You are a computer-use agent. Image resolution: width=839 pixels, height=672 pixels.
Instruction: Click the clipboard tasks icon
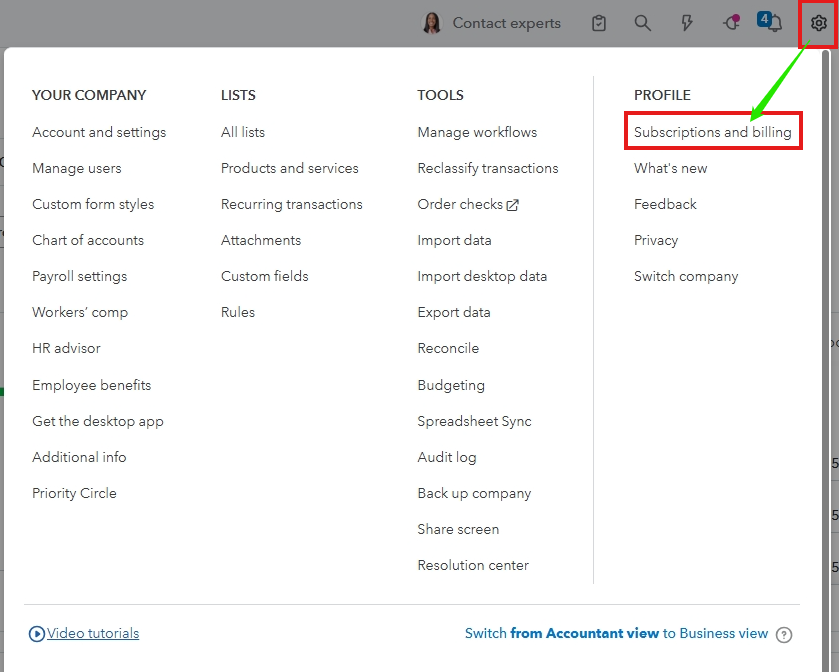[599, 23]
